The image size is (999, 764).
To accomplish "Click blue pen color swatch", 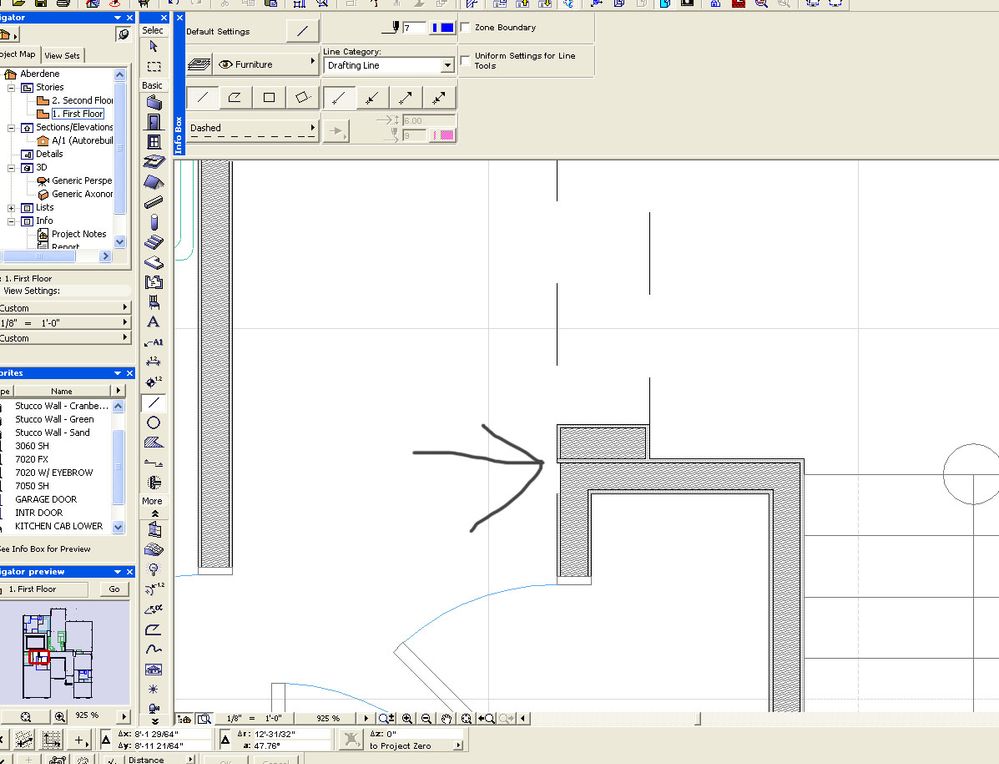I will [x=443, y=27].
